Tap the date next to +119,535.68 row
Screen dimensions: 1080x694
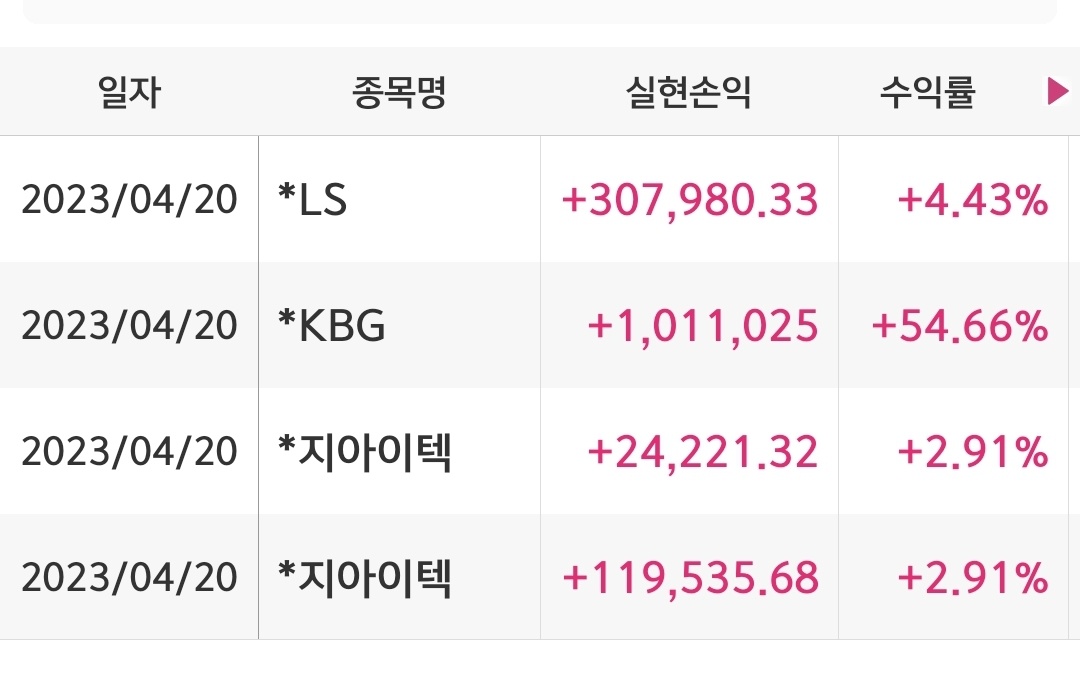point(129,578)
